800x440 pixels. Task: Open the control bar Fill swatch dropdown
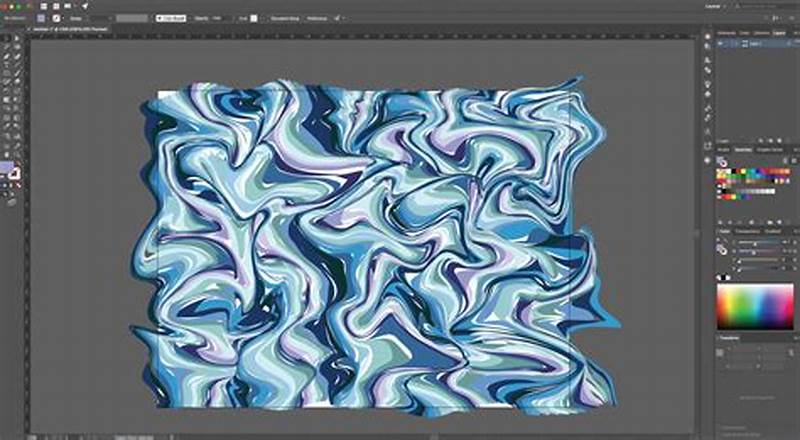41,18
